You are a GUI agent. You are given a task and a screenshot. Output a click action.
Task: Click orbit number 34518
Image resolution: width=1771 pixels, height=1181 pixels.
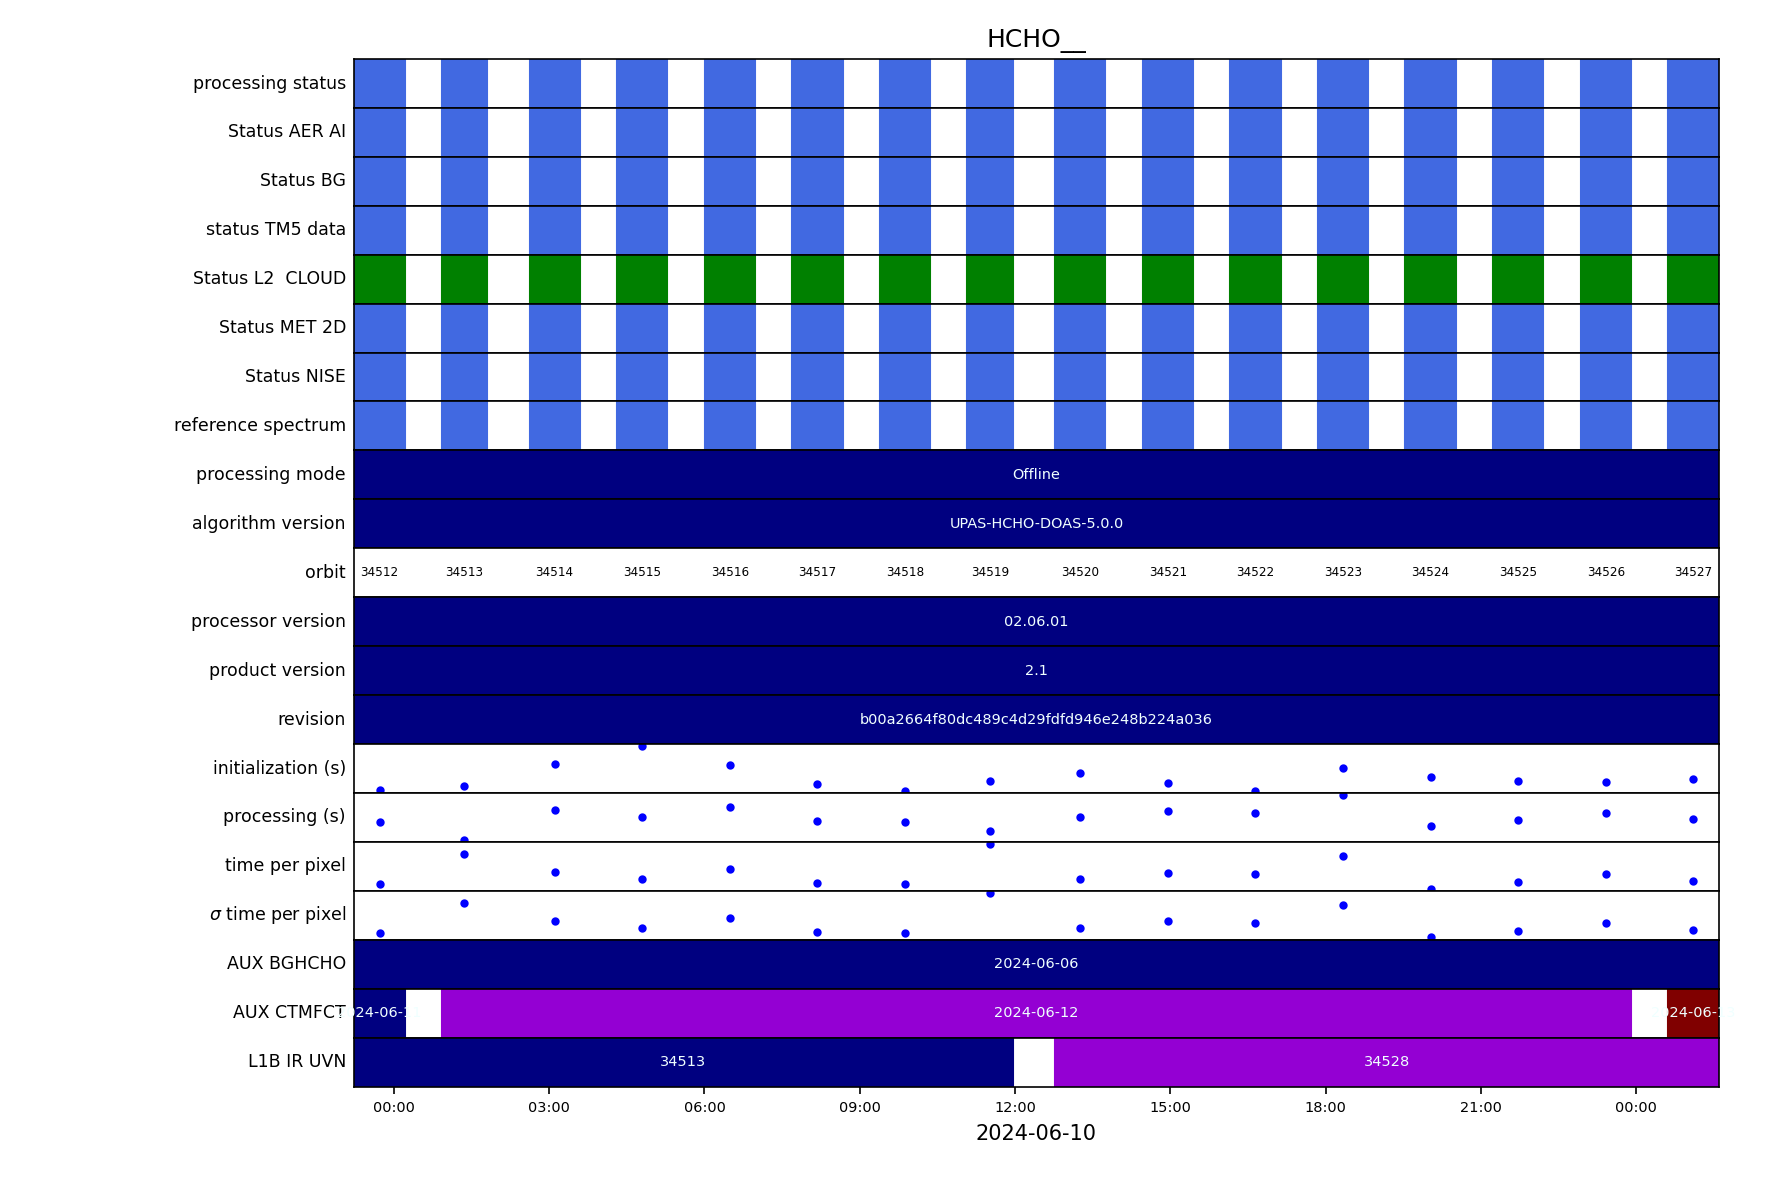click(x=905, y=573)
